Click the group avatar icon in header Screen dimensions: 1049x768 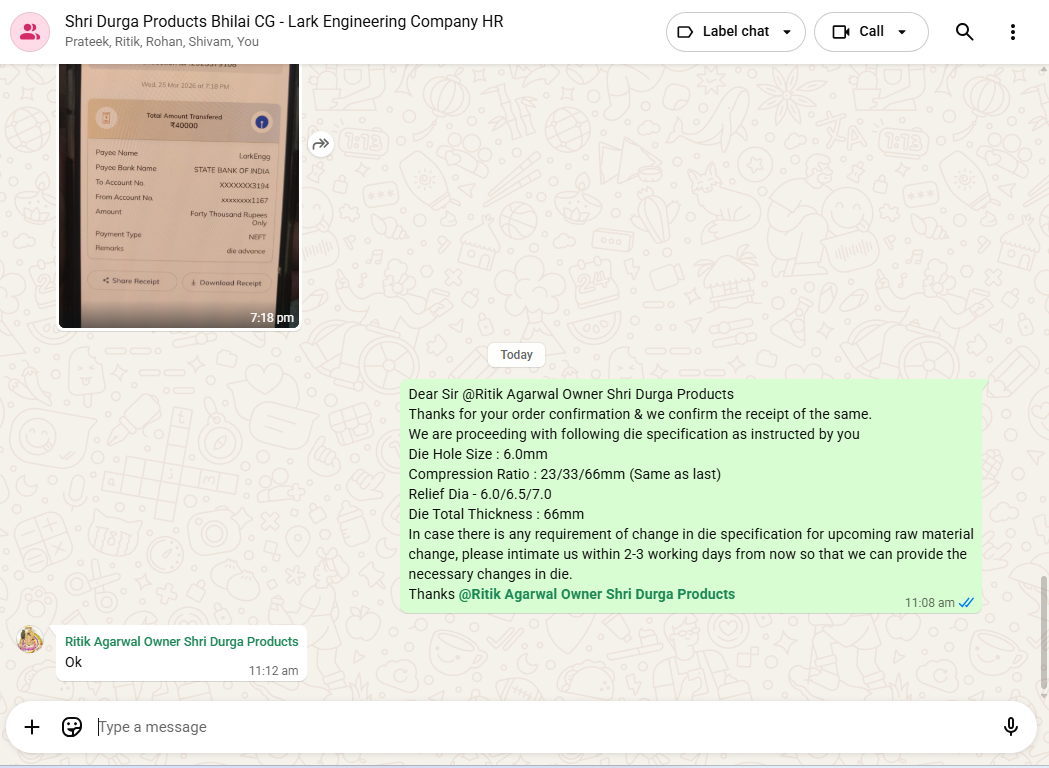(x=30, y=32)
